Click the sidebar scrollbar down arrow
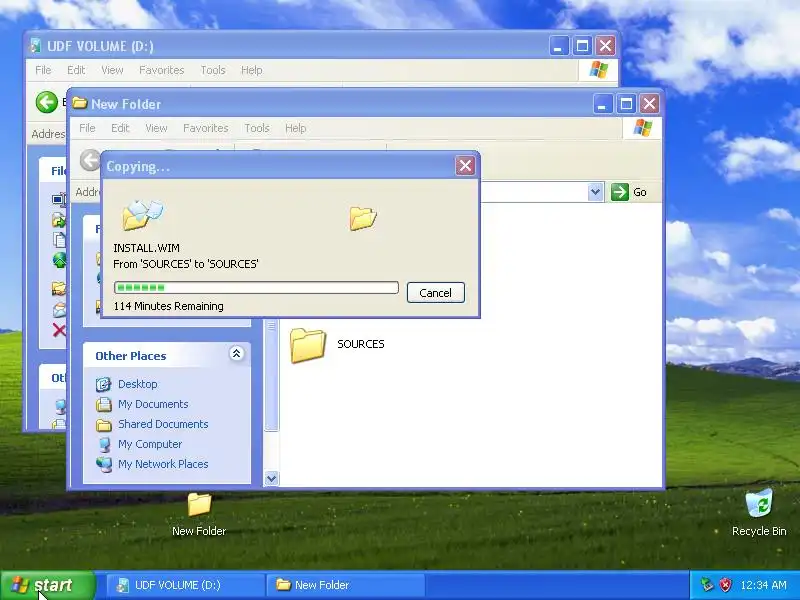Screen dimensions: 800x600 tap(271, 479)
